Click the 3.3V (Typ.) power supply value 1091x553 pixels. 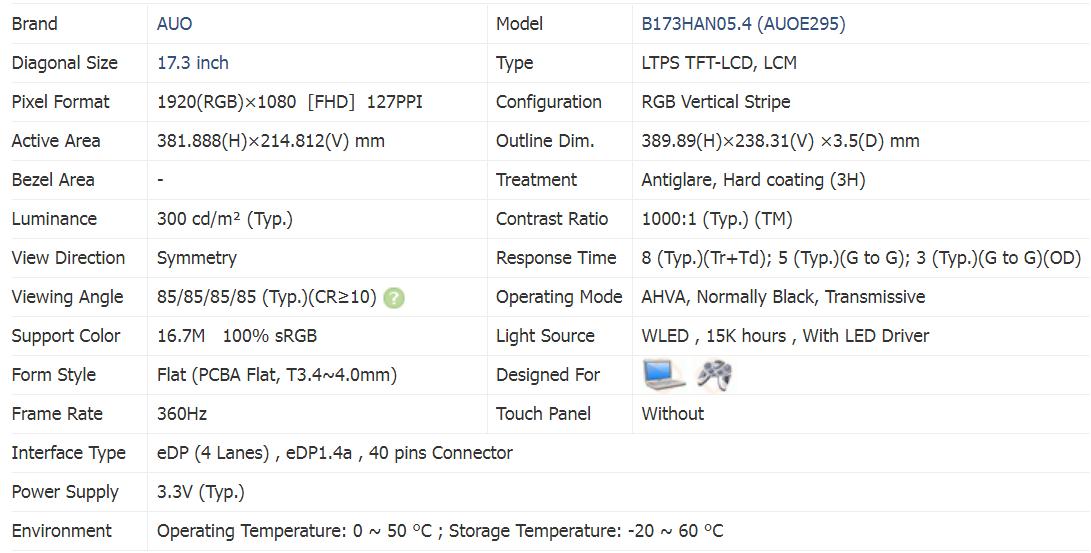click(200, 492)
